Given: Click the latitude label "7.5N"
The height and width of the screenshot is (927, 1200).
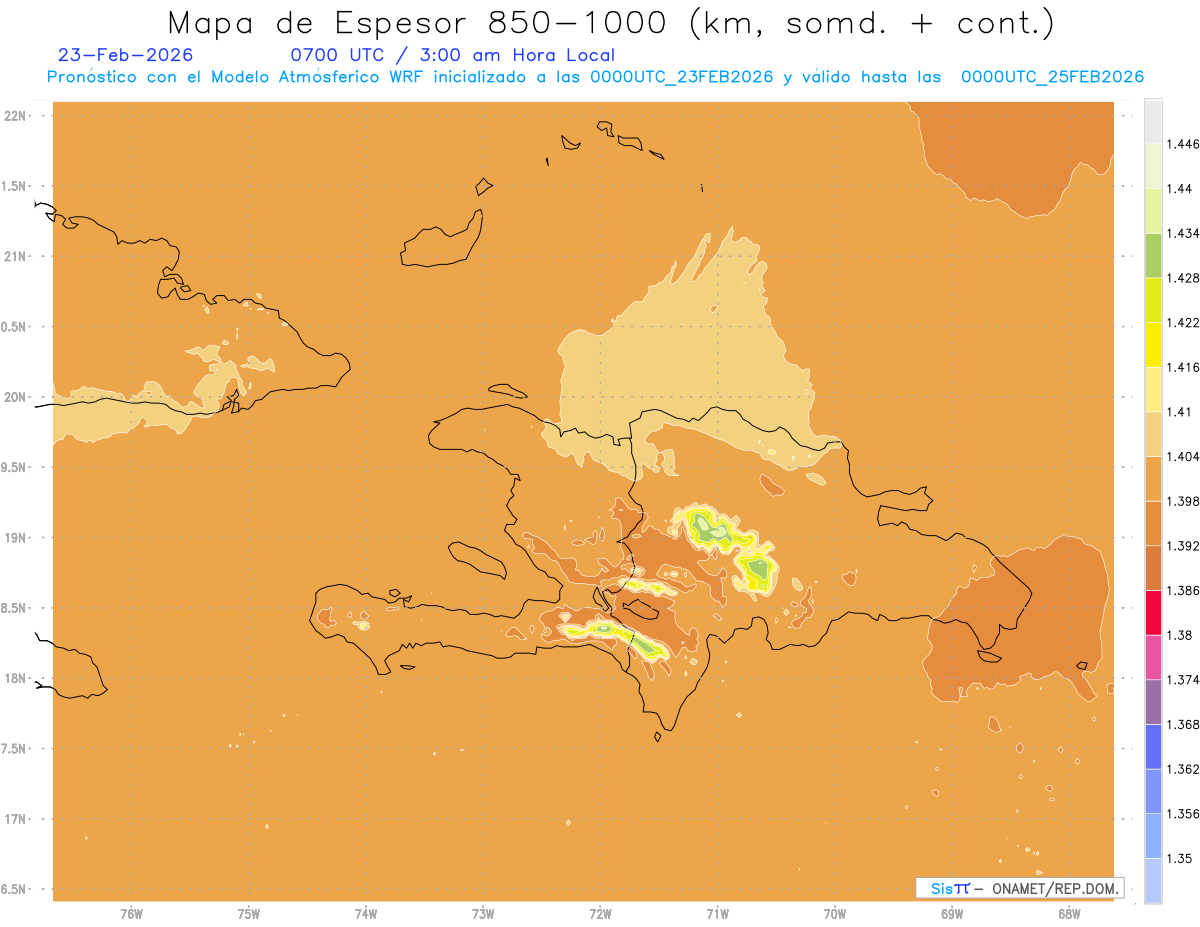Looking at the screenshot, I should click(14, 749).
